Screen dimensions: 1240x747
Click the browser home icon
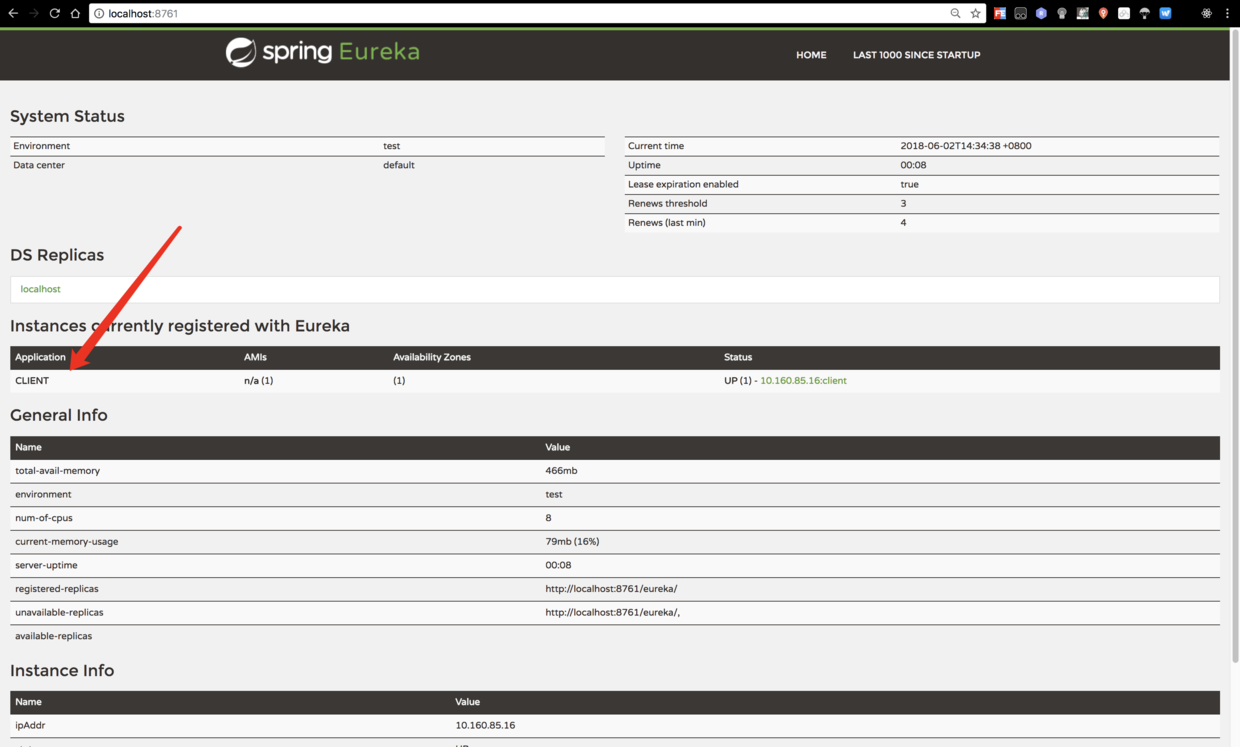coord(75,13)
